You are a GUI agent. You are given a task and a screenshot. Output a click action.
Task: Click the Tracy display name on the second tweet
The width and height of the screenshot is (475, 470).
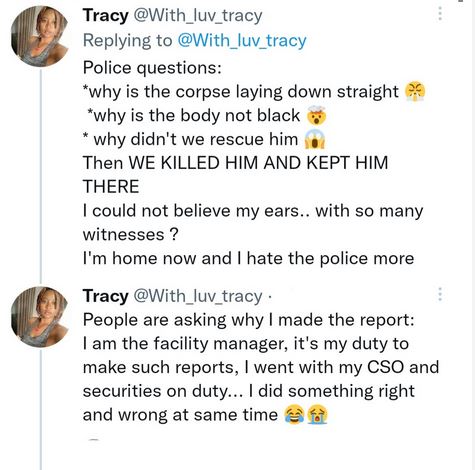[106, 296]
